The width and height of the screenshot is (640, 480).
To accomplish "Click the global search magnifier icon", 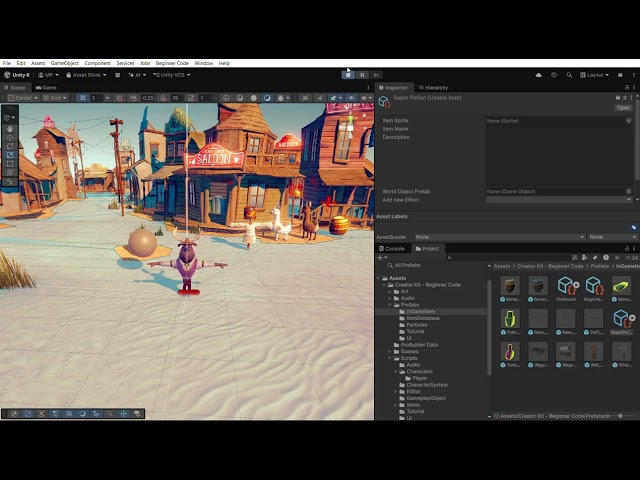I will [x=569, y=75].
